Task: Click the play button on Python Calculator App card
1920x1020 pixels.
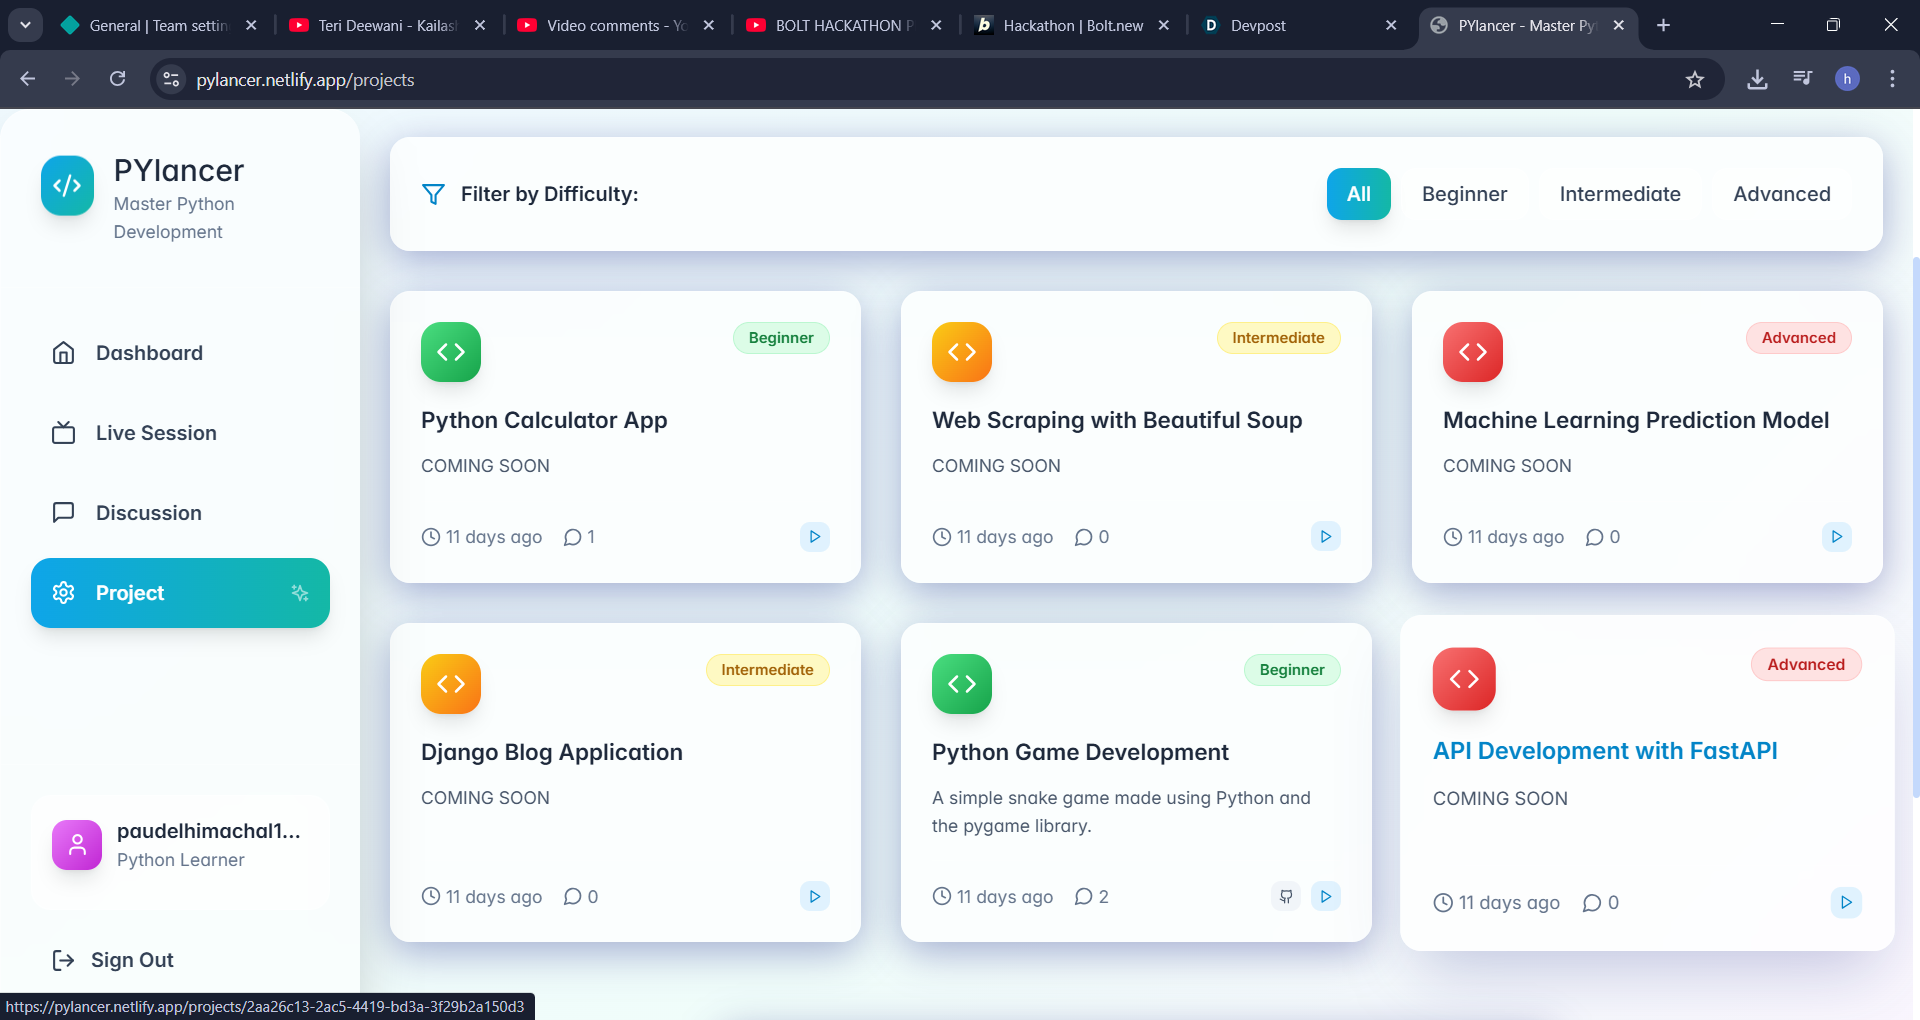Action: pos(815,537)
